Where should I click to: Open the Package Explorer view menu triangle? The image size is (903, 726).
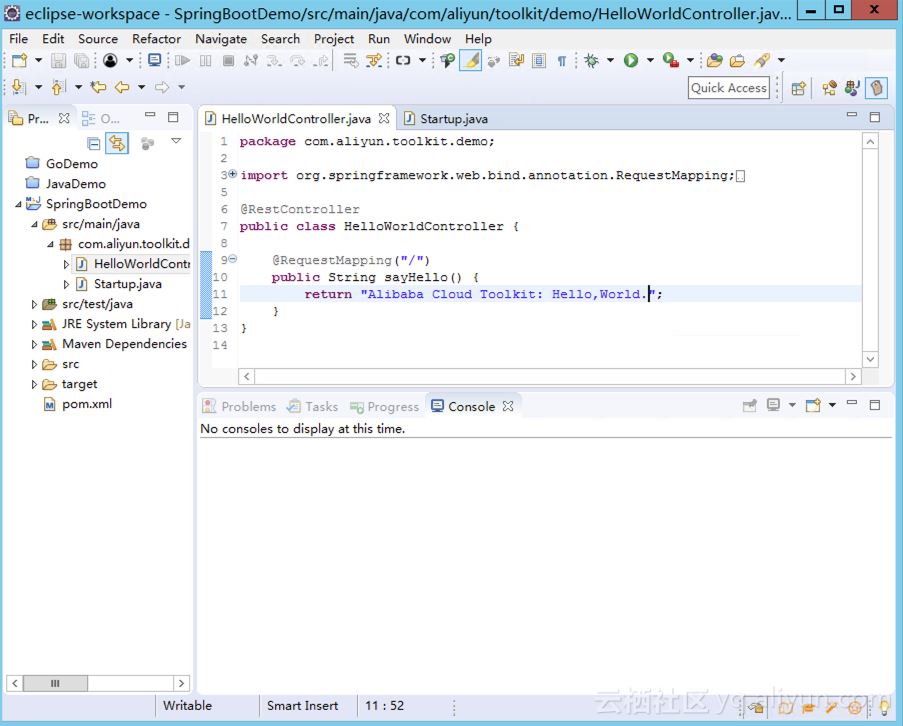[176, 141]
